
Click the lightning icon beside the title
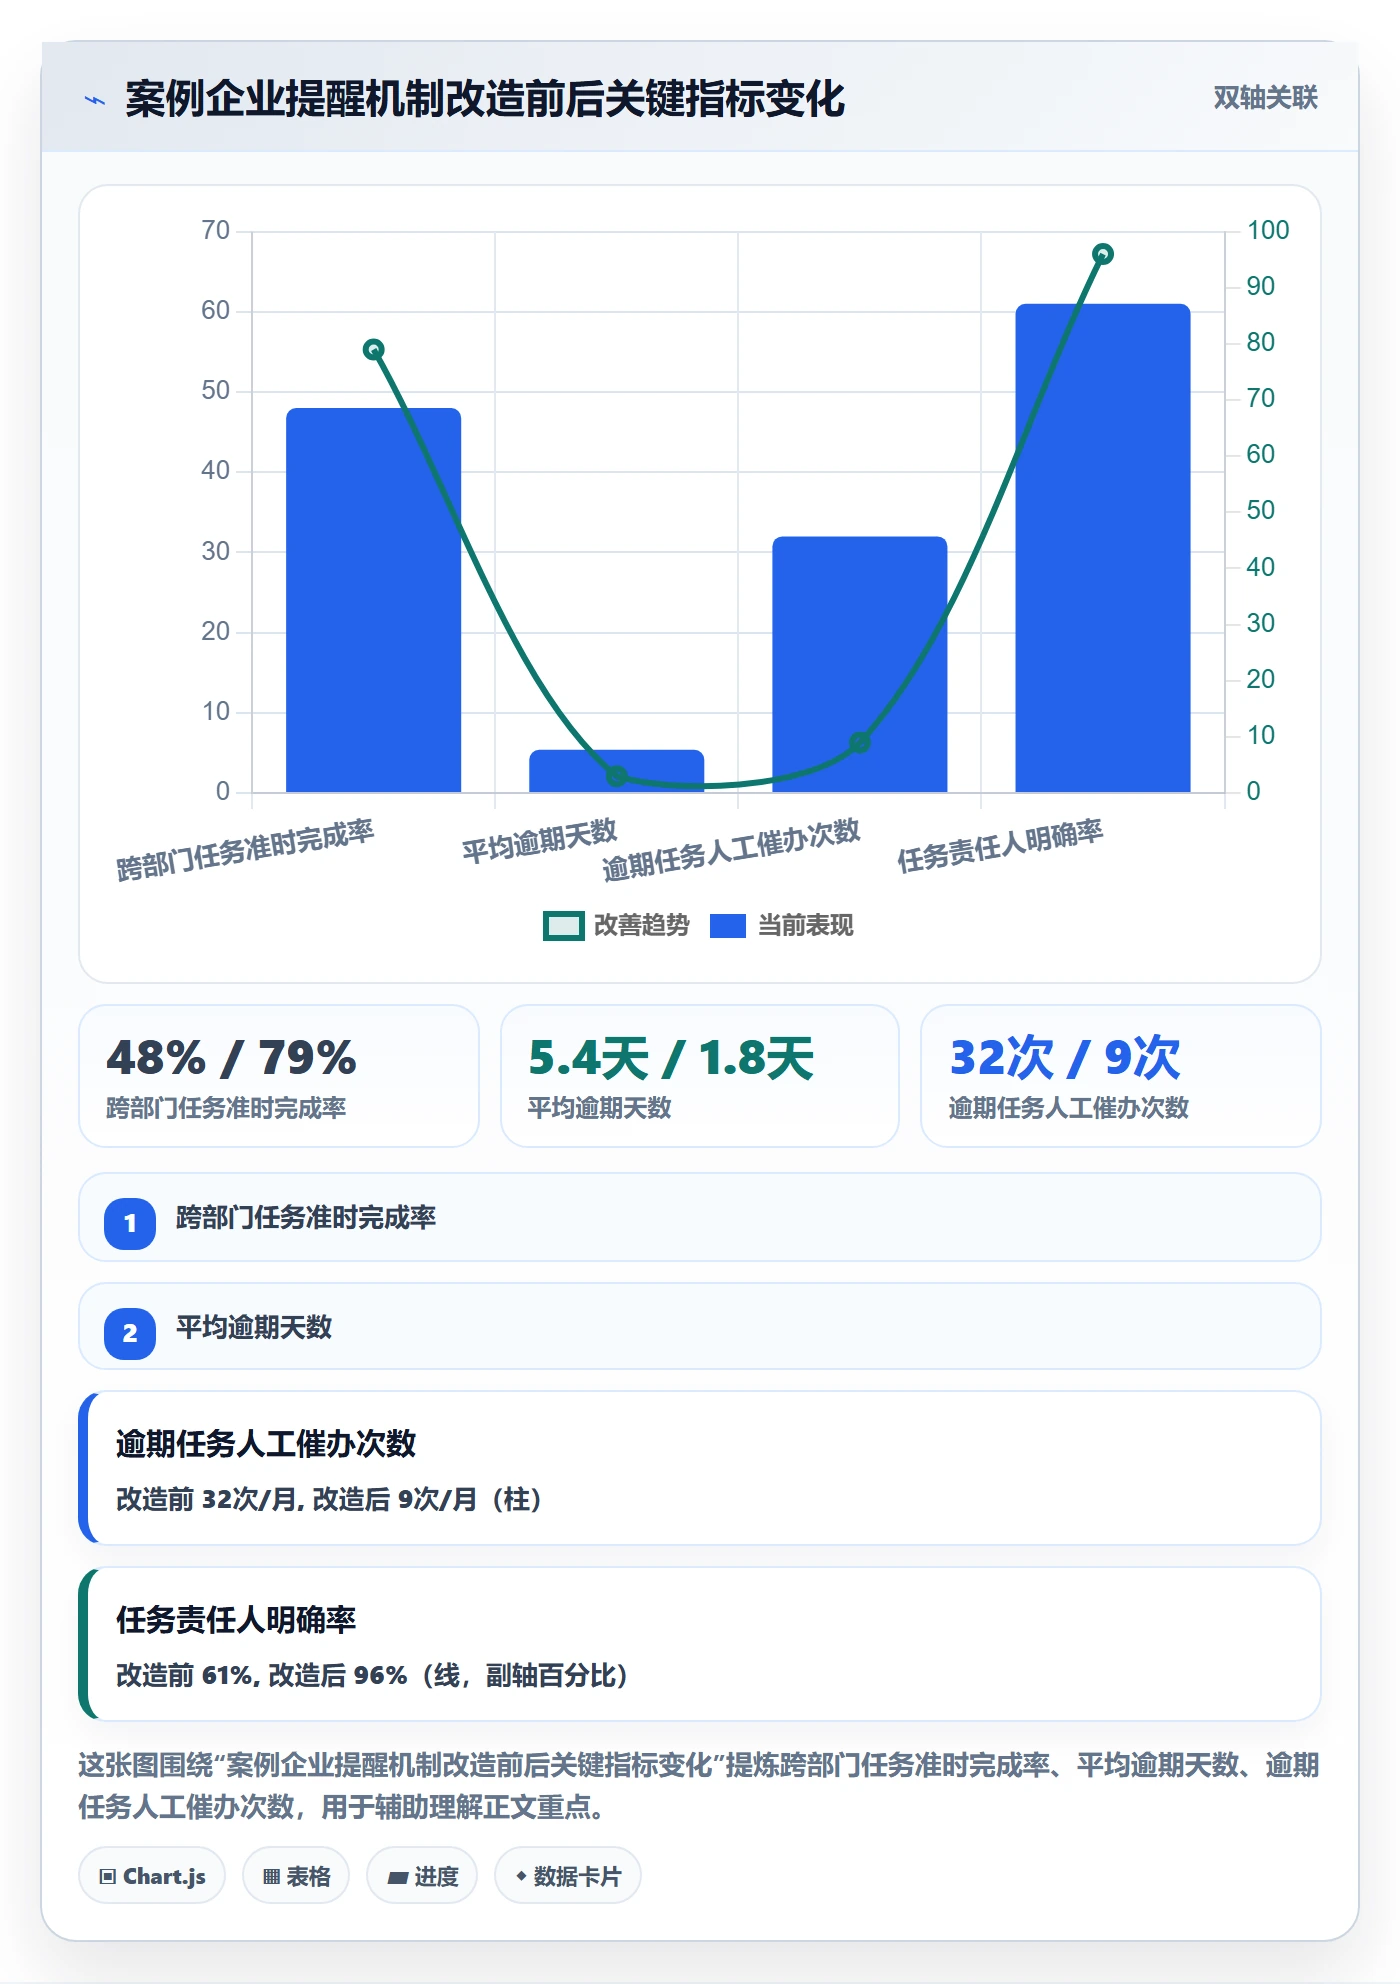tap(95, 100)
